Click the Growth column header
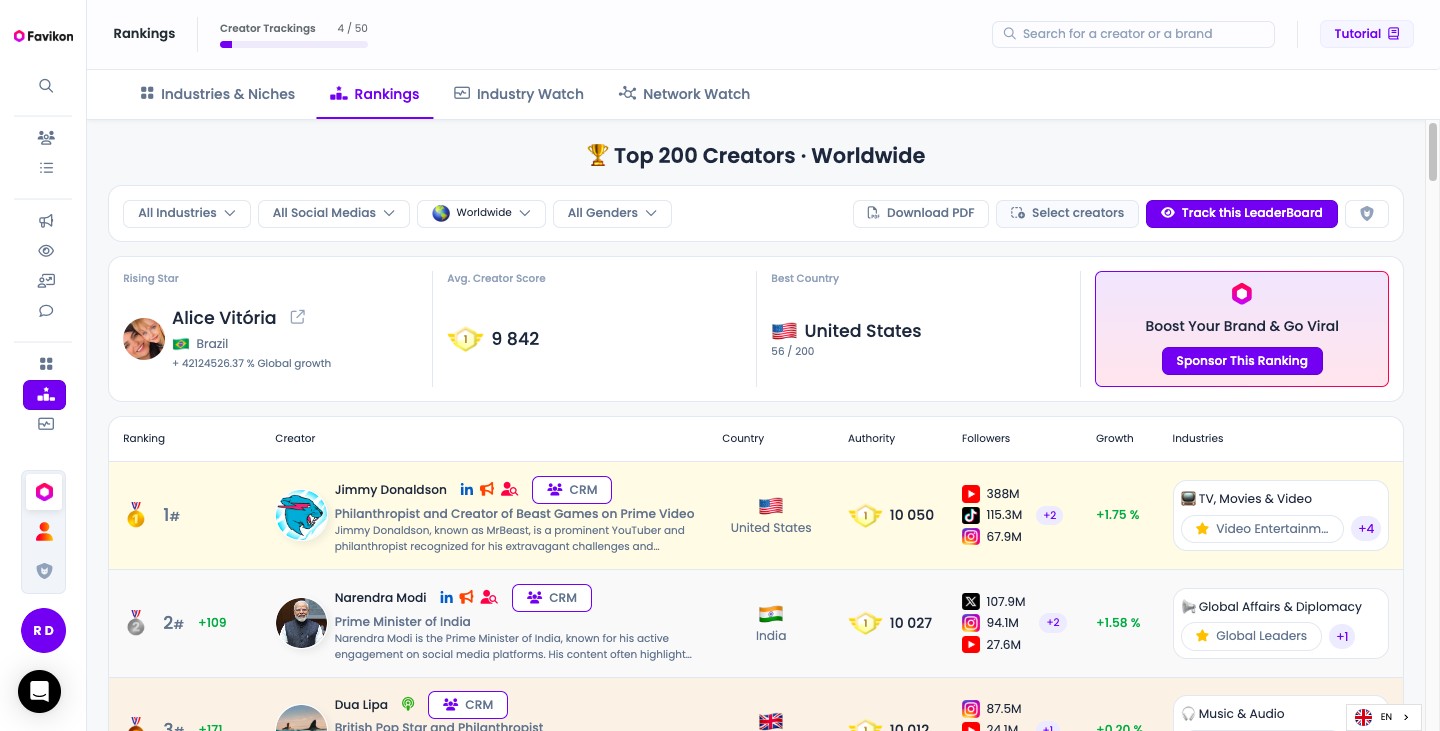The height and width of the screenshot is (731, 1440). pyautogui.click(x=1115, y=438)
